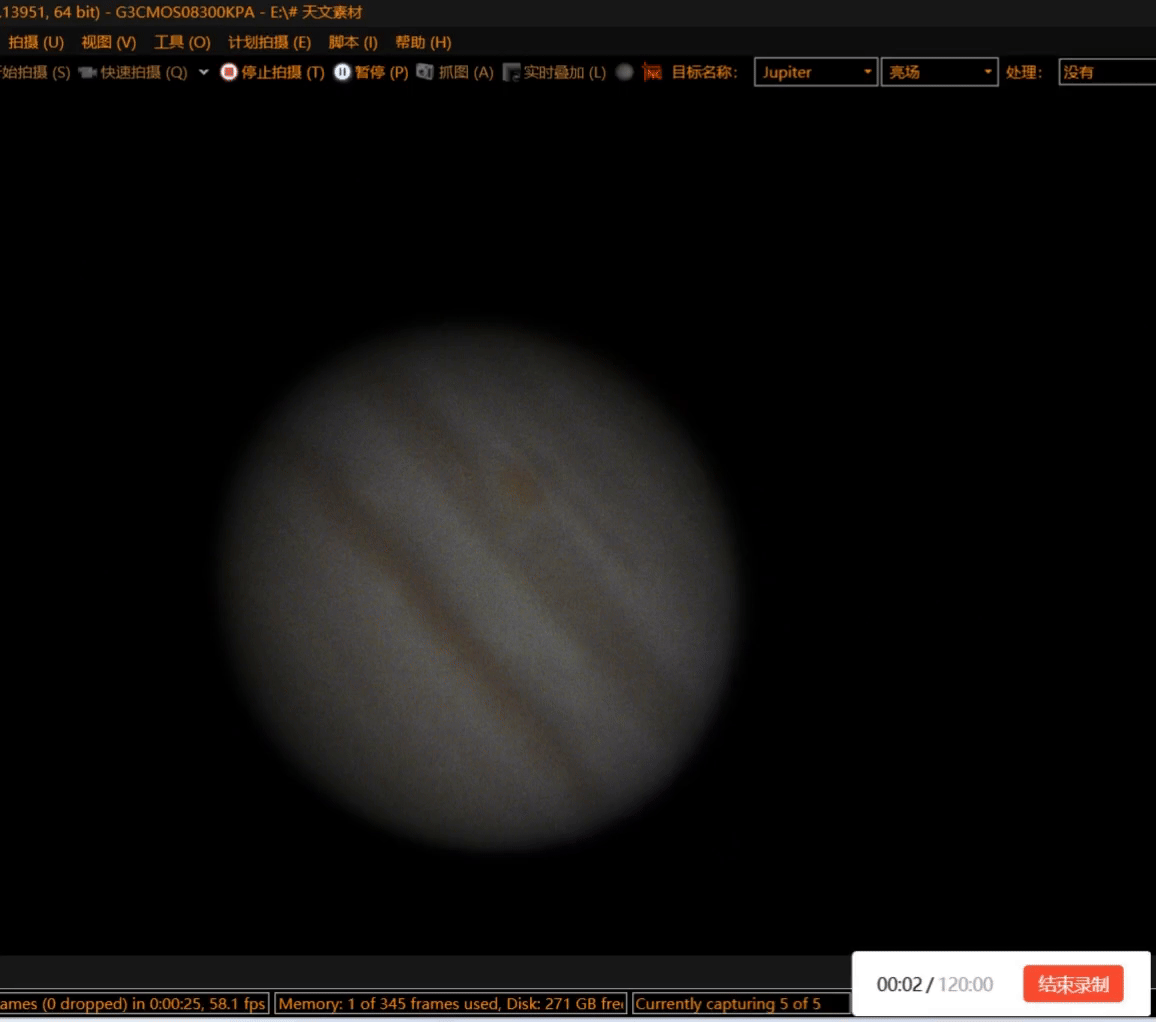Click the 快速拍摄 (Q) quick capture button
Viewport: 1156px width, 1022px height.
tap(133, 72)
